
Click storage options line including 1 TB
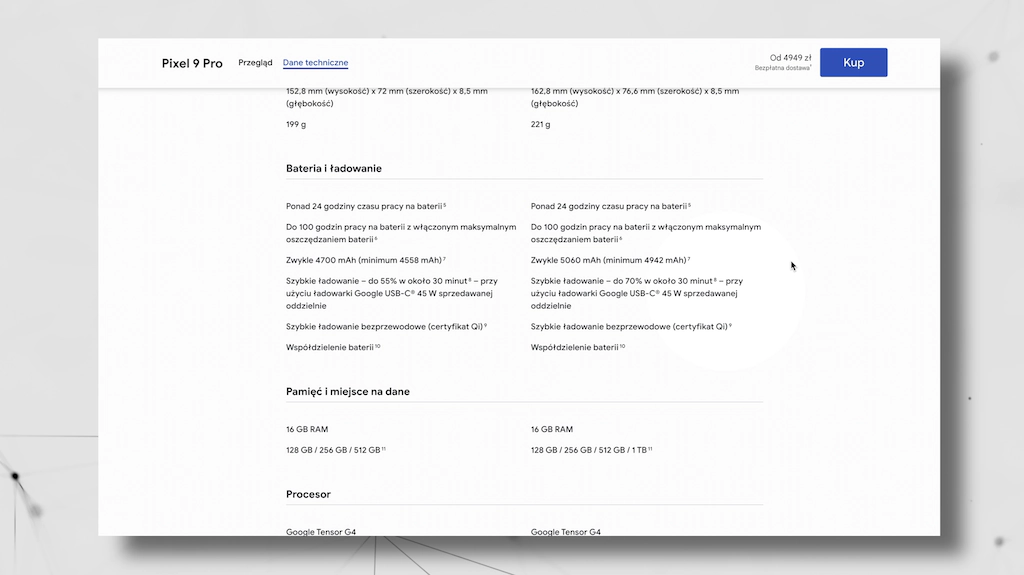pos(592,450)
